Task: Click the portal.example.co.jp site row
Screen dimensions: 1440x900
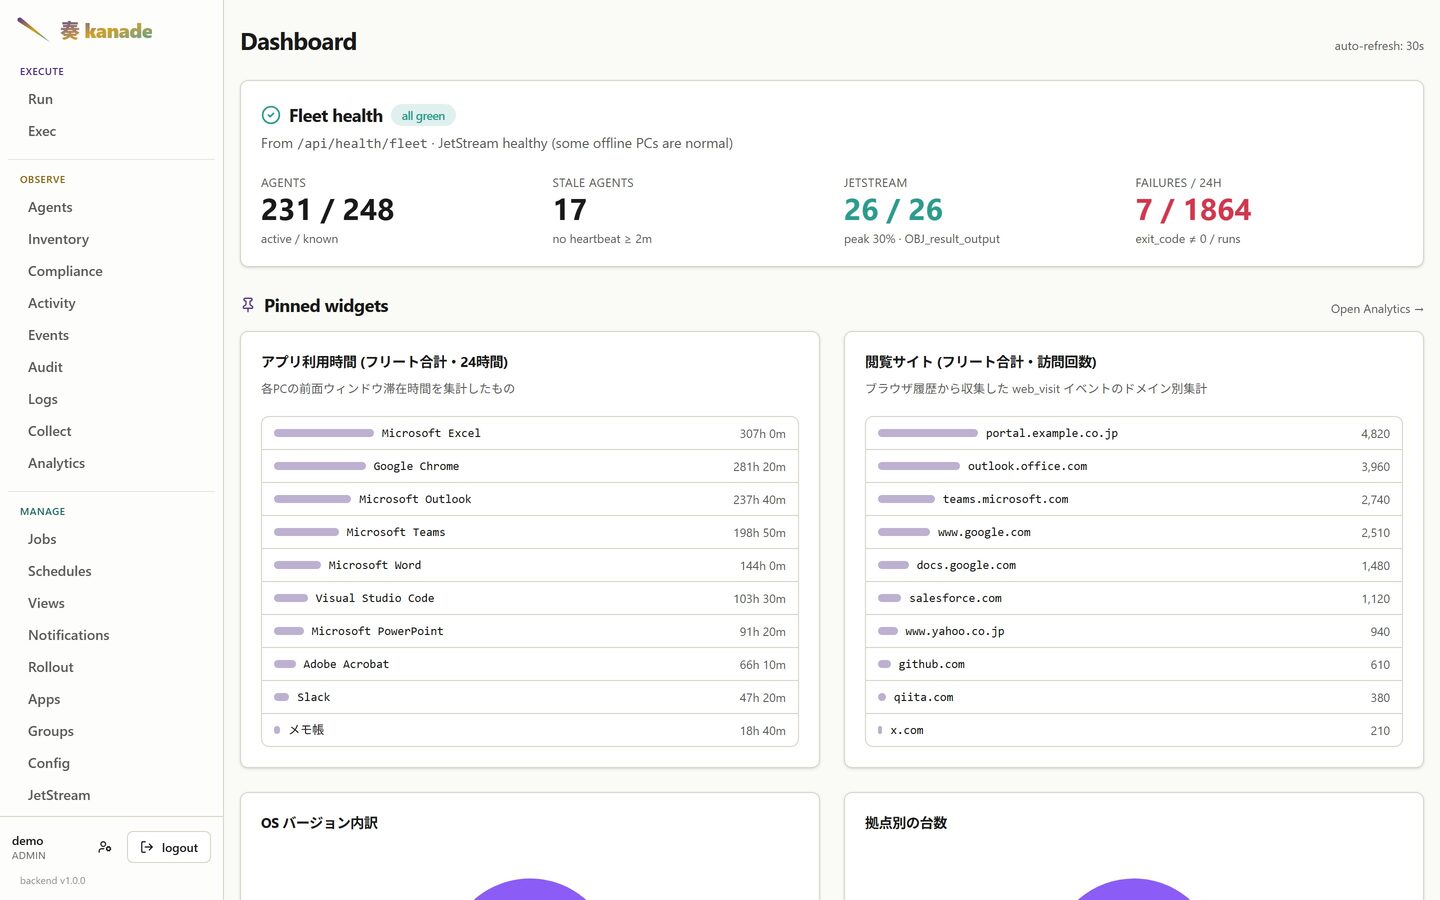Action: tap(1134, 433)
